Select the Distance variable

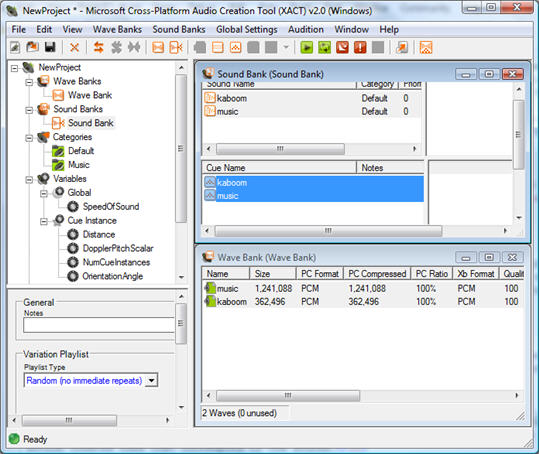point(99,235)
